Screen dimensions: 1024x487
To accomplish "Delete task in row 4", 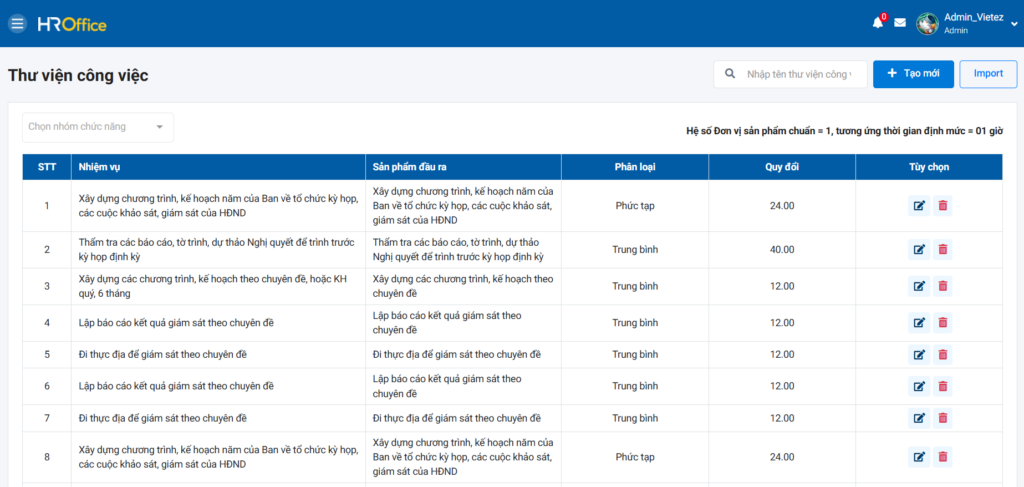I will [x=943, y=323].
